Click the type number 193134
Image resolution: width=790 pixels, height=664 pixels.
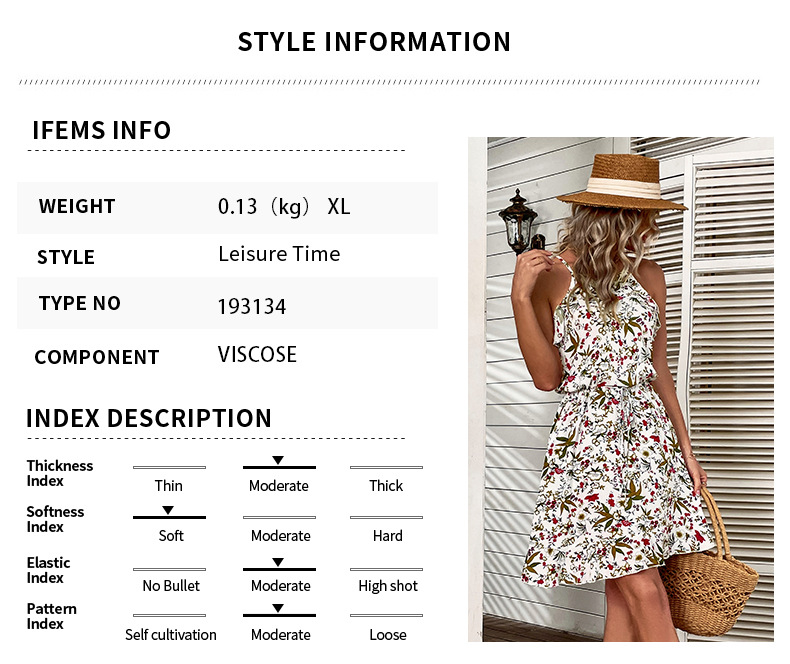click(252, 306)
